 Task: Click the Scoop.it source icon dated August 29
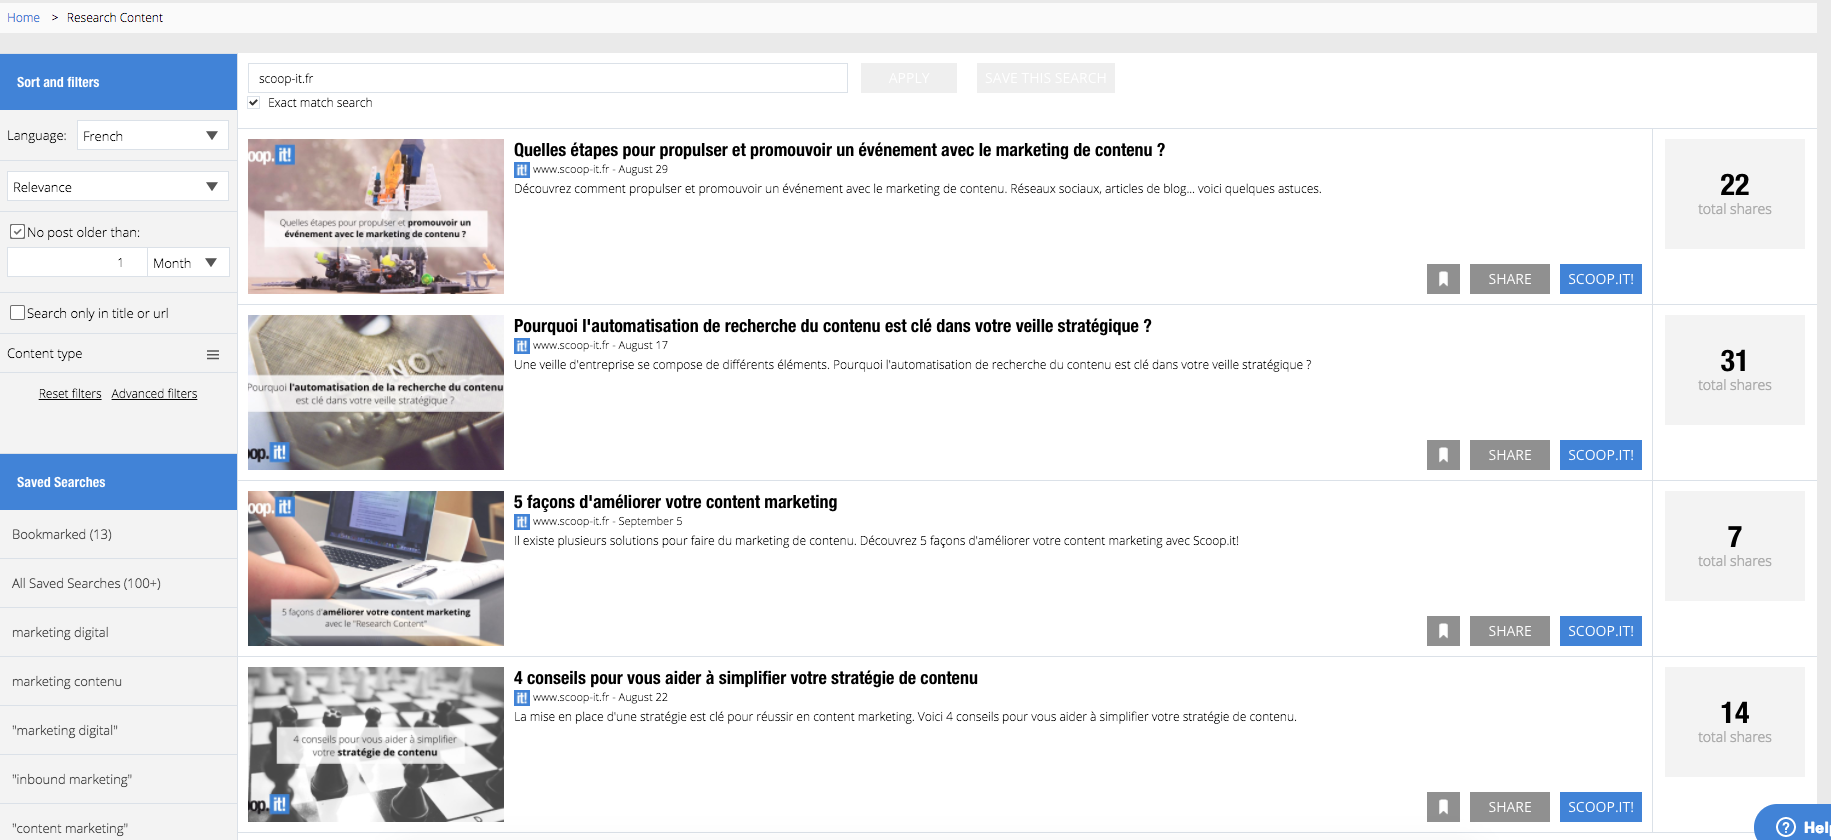[521, 170]
